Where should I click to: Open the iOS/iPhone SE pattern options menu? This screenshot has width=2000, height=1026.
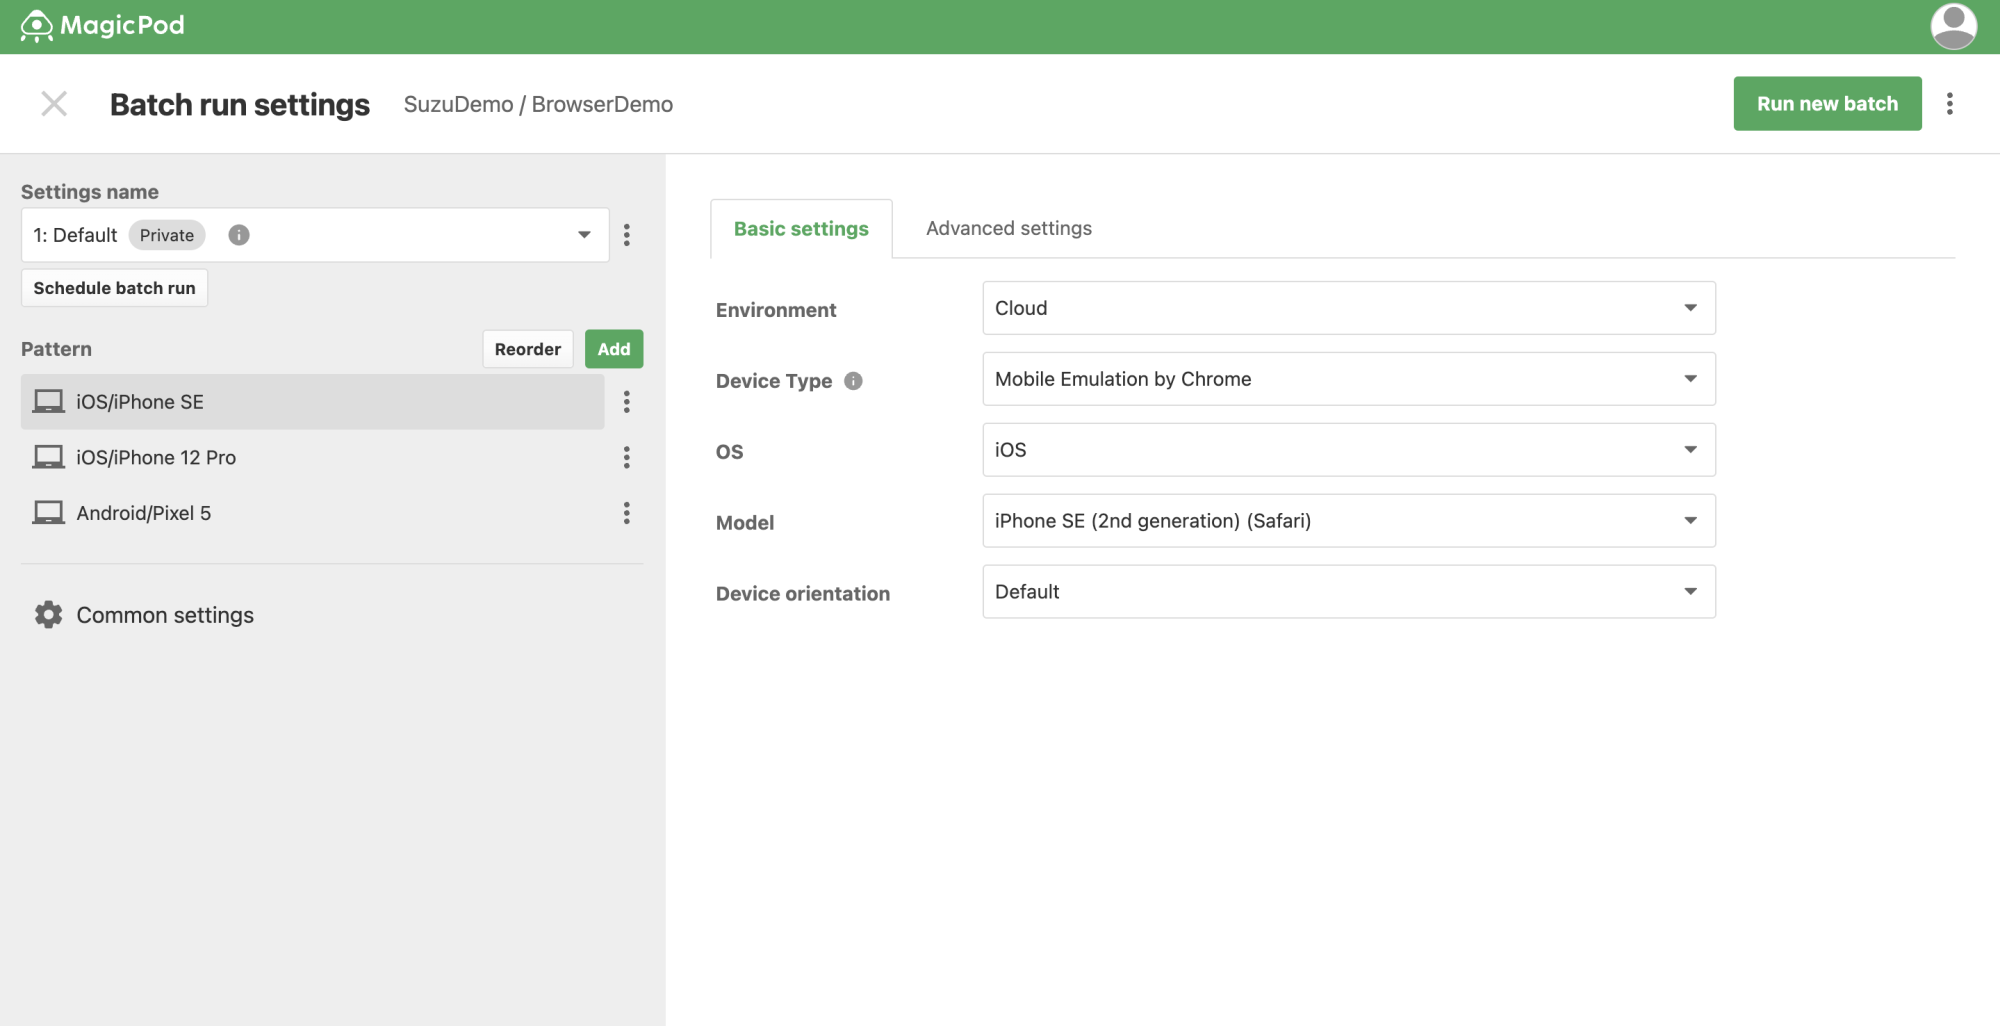(x=627, y=402)
